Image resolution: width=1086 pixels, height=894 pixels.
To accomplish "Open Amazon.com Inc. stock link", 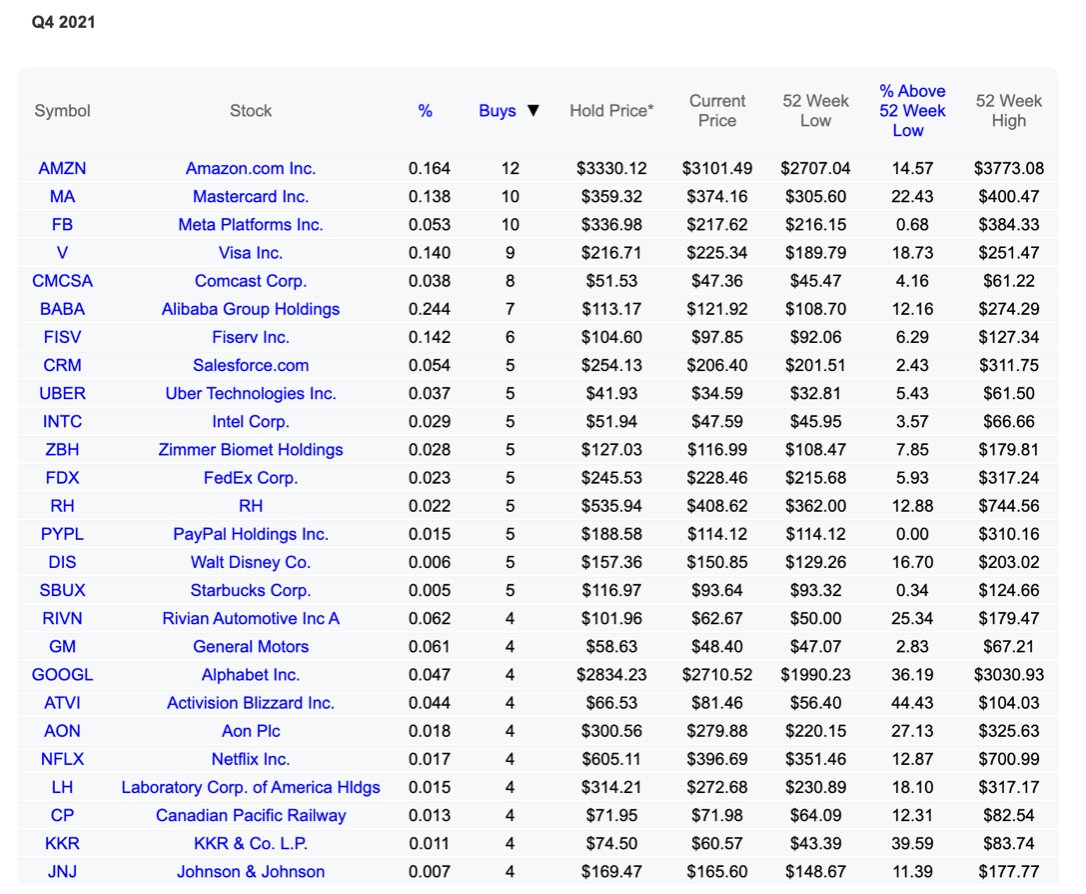I will 251,168.
